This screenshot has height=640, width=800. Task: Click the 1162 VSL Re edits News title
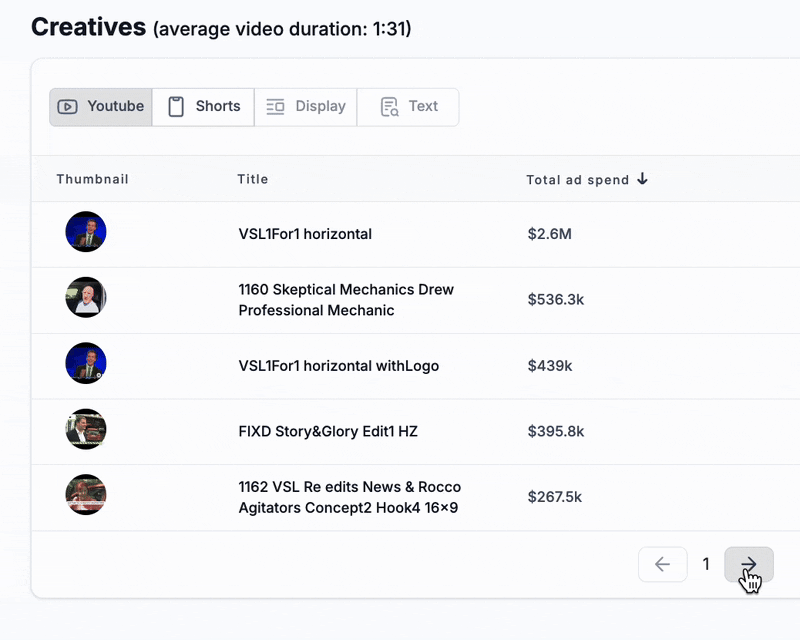pyautogui.click(x=350, y=497)
